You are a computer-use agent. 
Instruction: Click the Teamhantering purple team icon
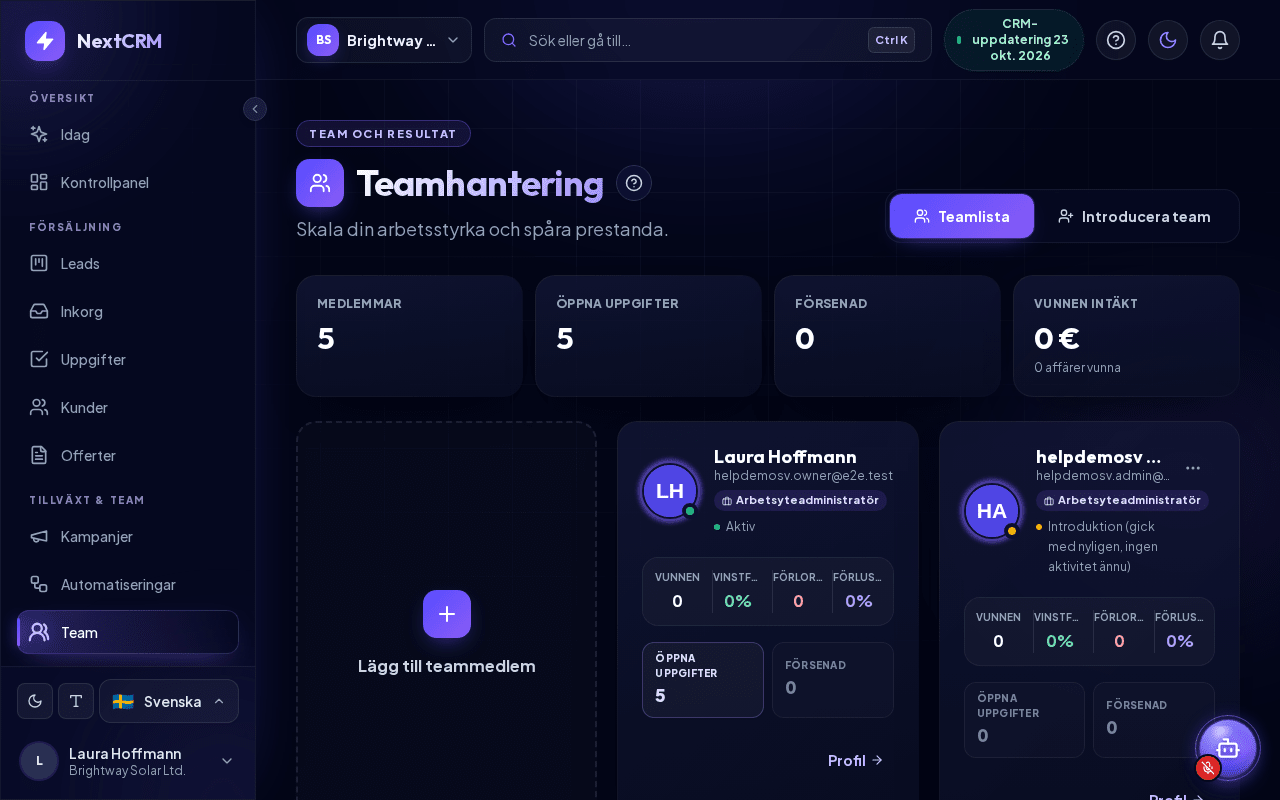320,183
